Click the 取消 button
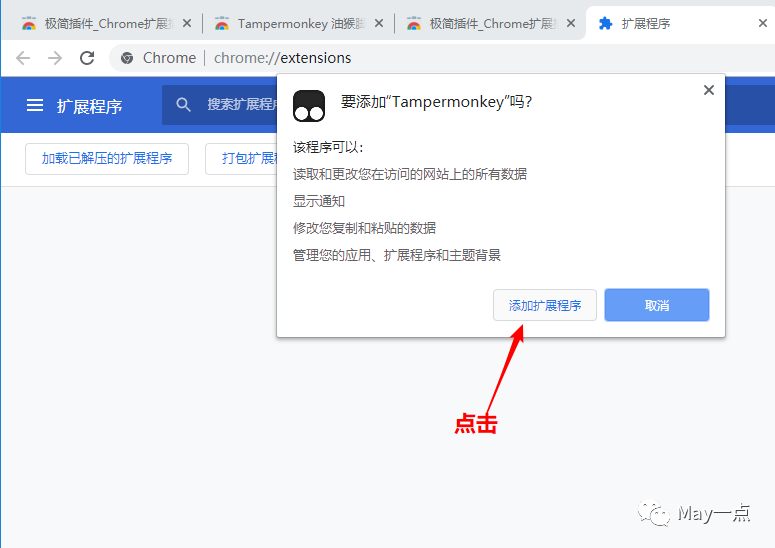Viewport: 775px width, 548px height. (x=657, y=305)
